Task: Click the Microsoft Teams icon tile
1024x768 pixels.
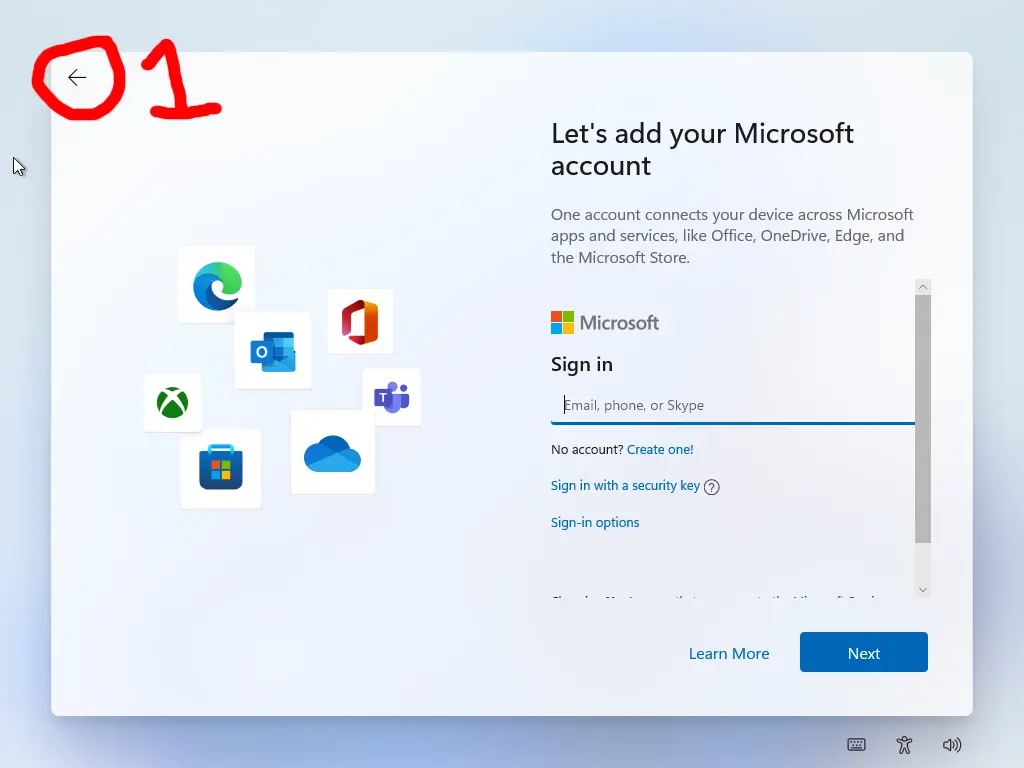Action: [x=391, y=397]
